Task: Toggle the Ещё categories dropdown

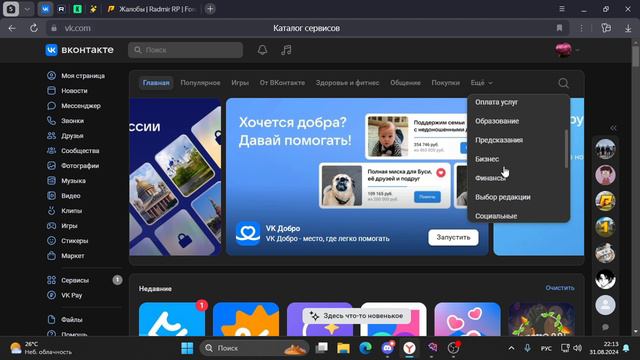Action: click(x=481, y=83)
